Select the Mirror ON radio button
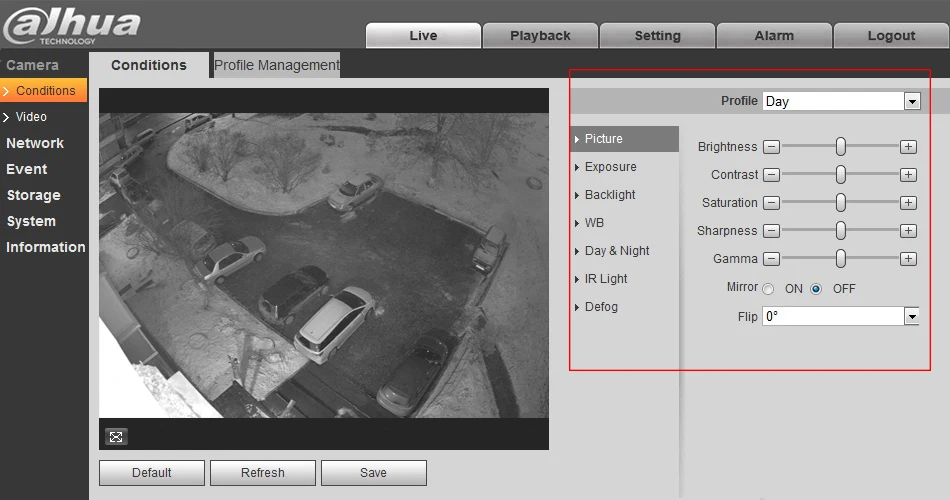 (x=768, y=289)
